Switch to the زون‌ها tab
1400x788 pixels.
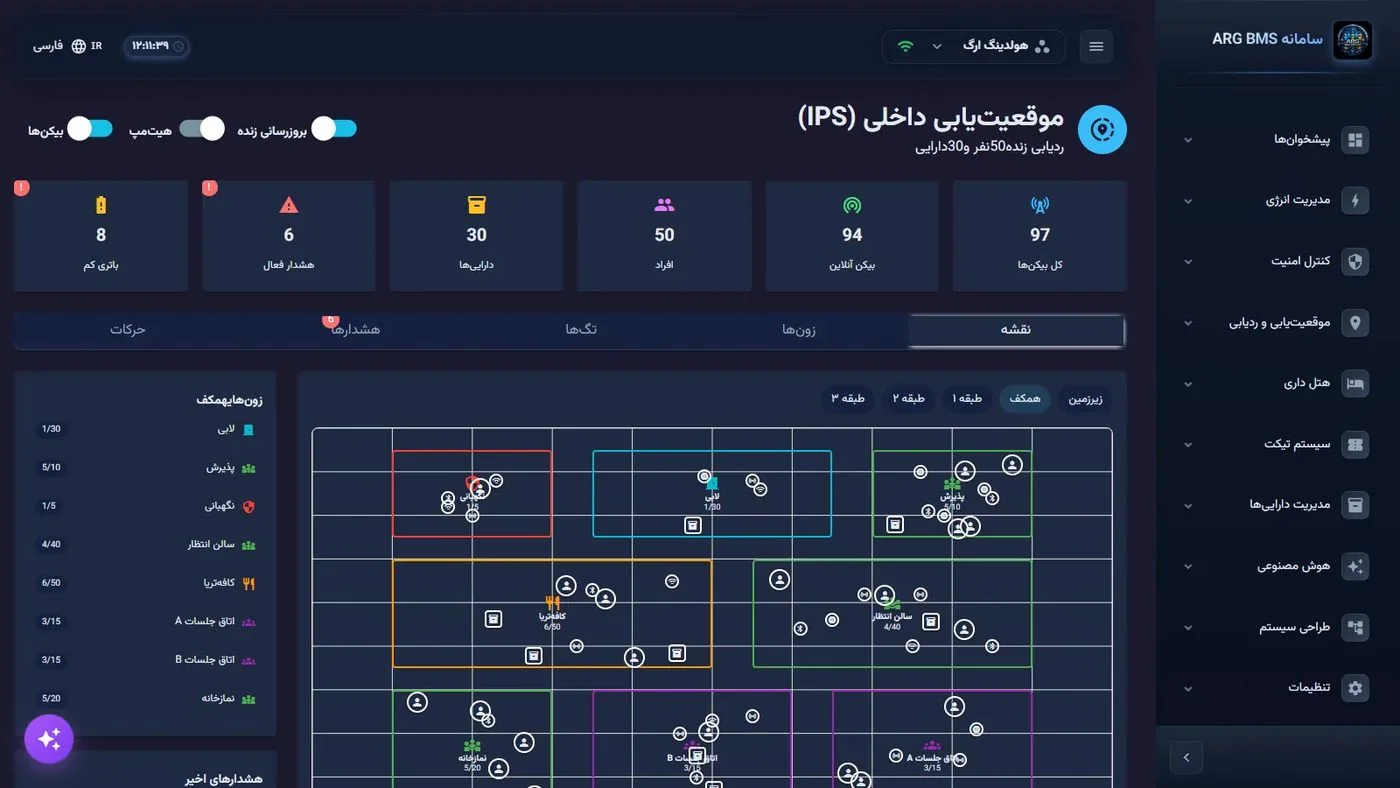[x=799, y=330]
